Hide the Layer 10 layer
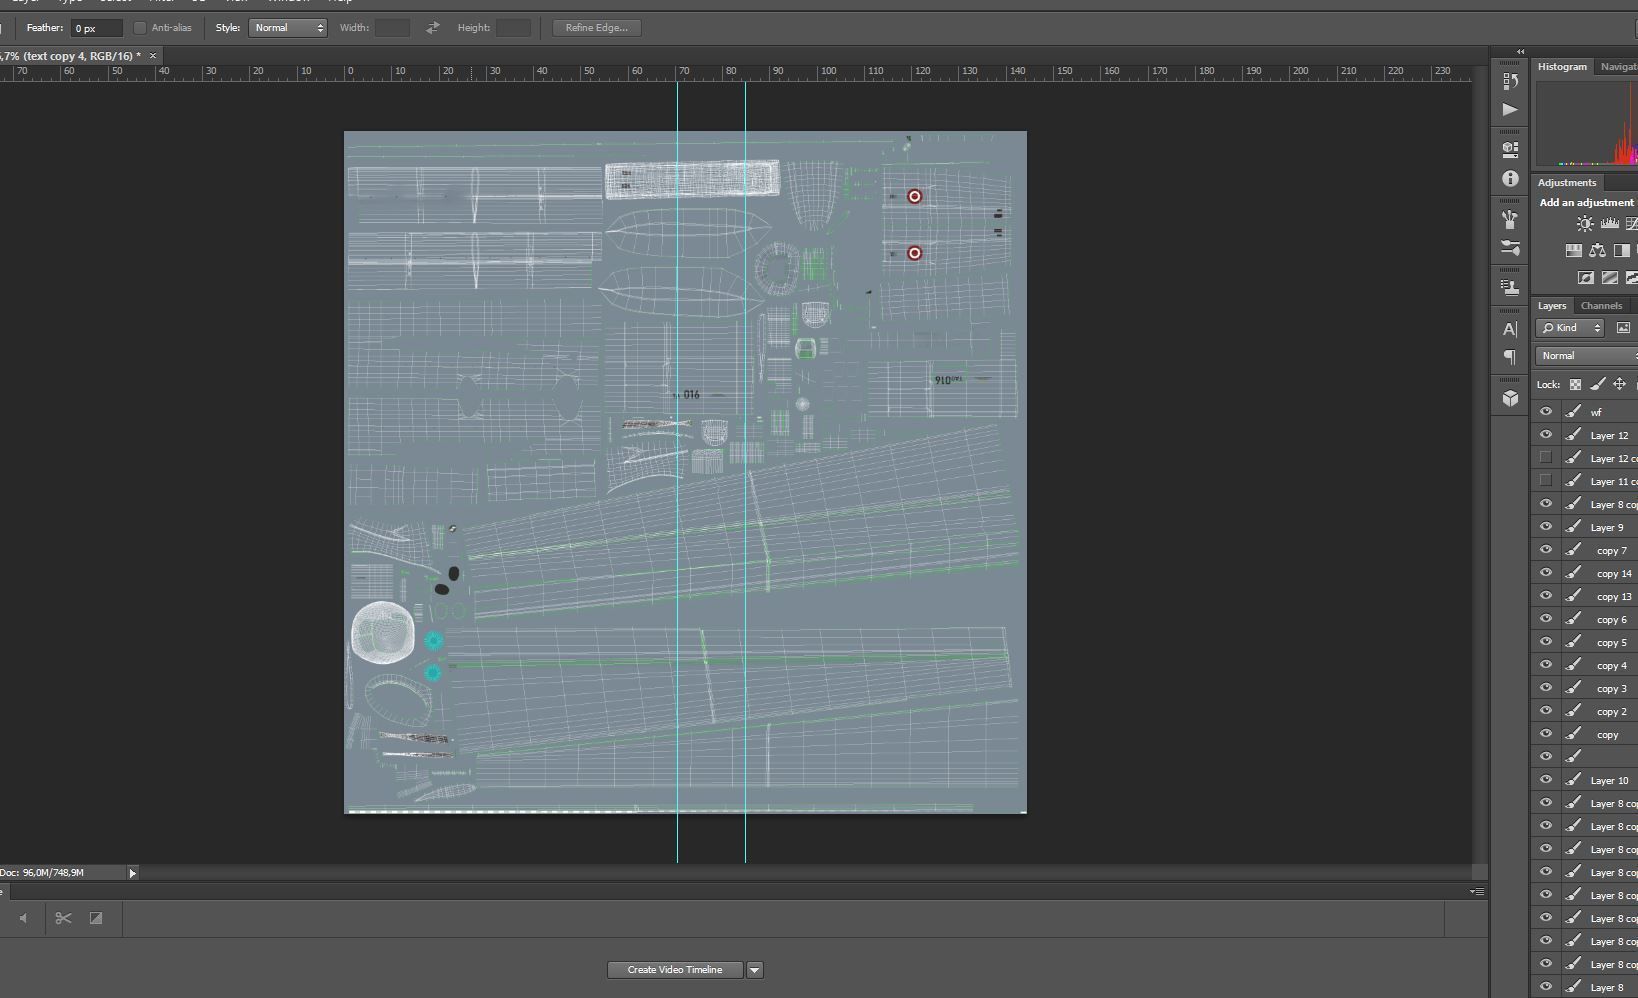The height and width of the screenshot is (998, 1638). click(x=1546, y=779)
